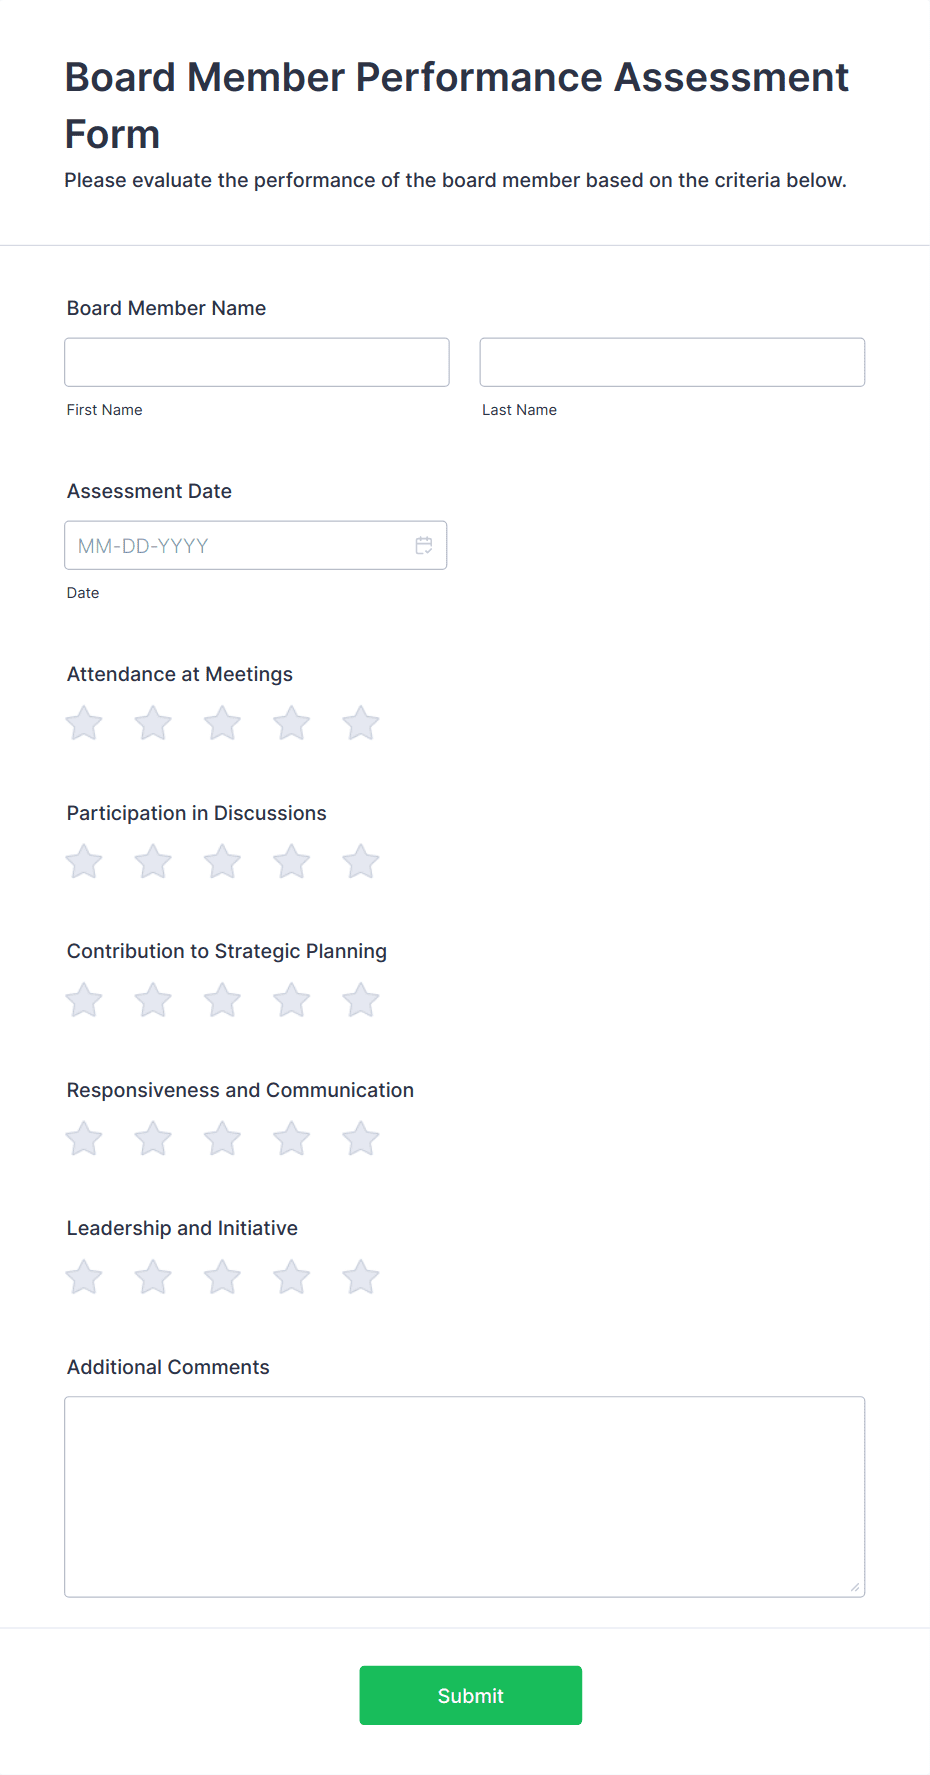Pick fifth star for Contribution to Strategic Planning

(361, 1000)
